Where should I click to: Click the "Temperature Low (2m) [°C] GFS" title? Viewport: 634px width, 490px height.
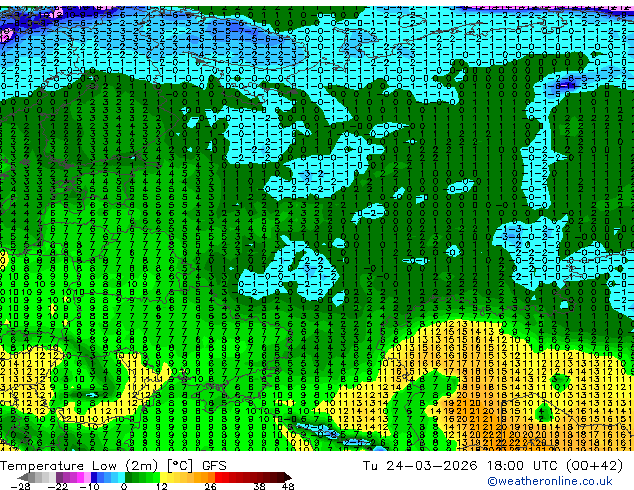(x=113, y=466)
